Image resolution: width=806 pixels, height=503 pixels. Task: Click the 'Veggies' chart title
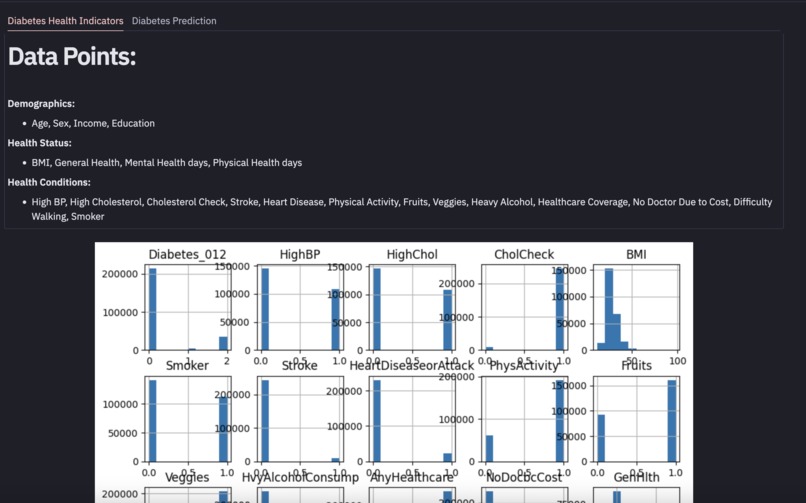coord(187,477)
